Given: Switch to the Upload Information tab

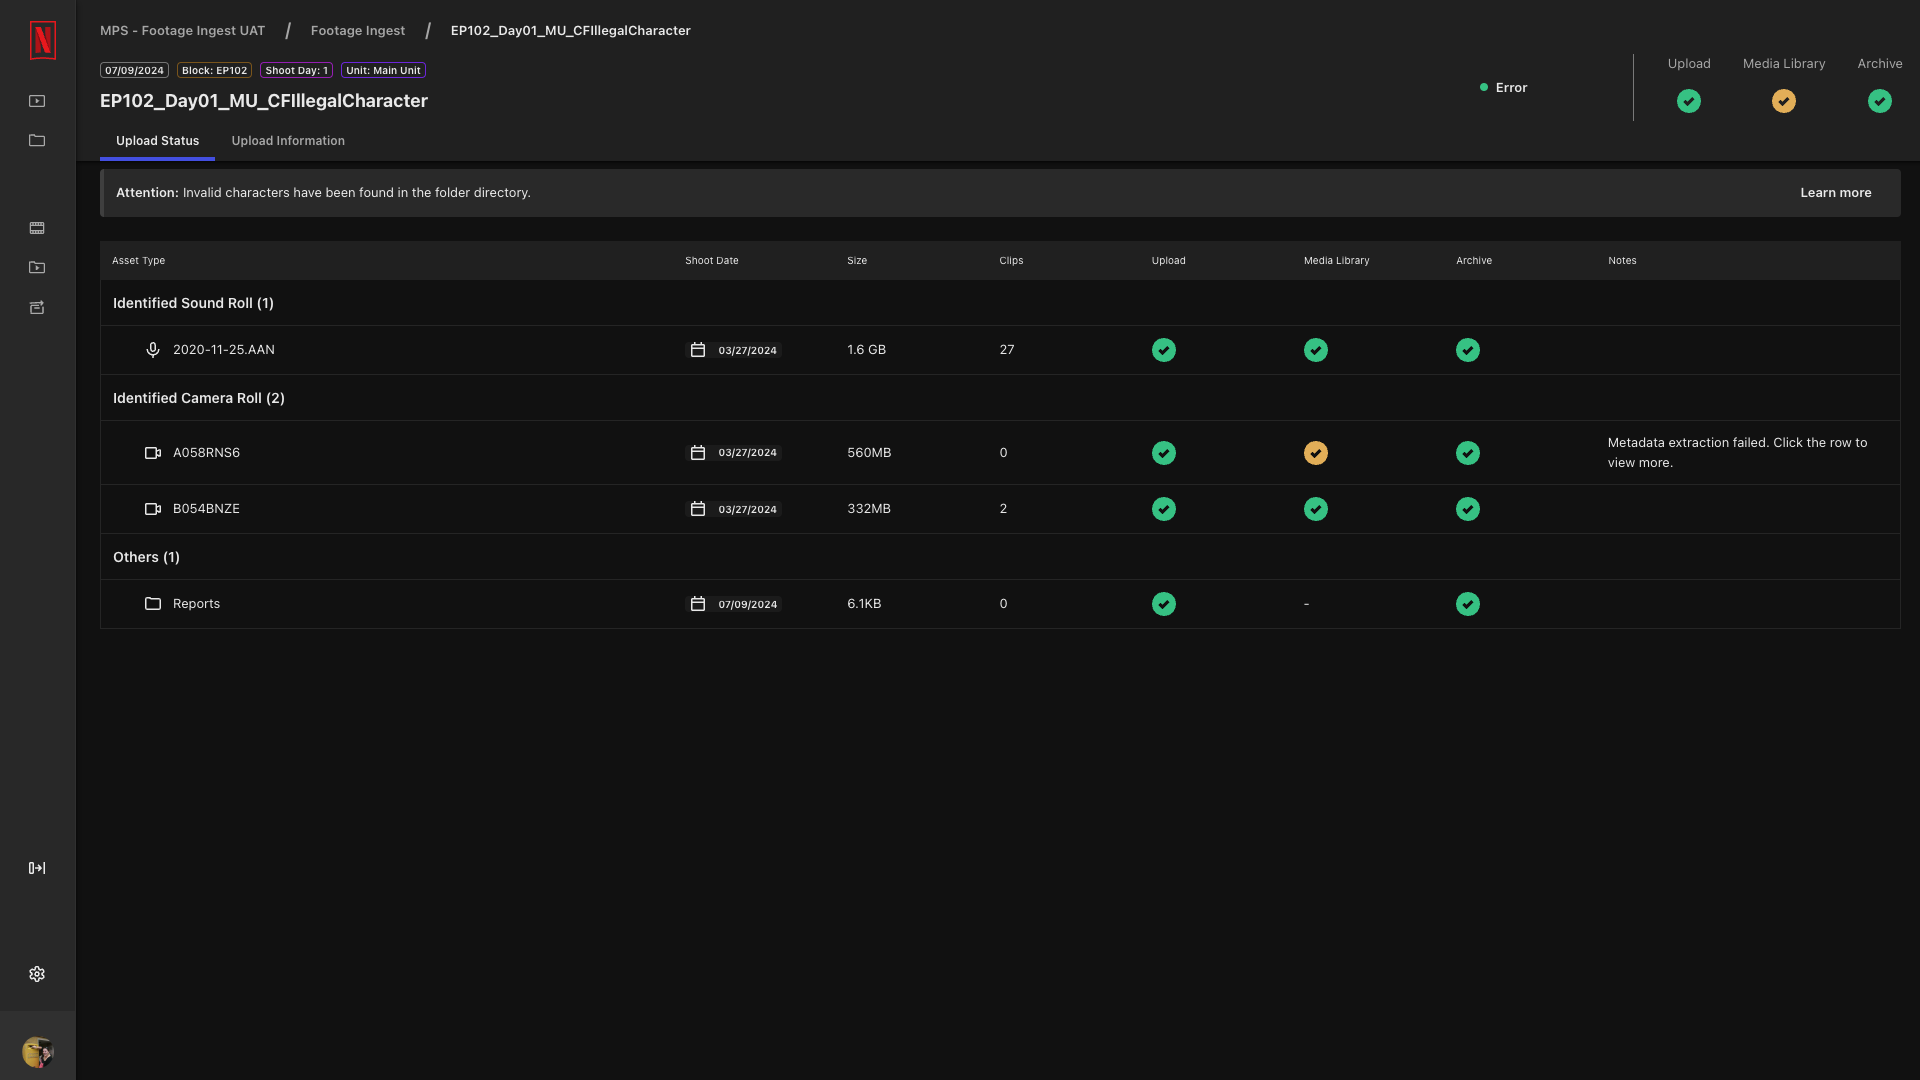Looking at the screenshot, I should [x=287, y=142].
